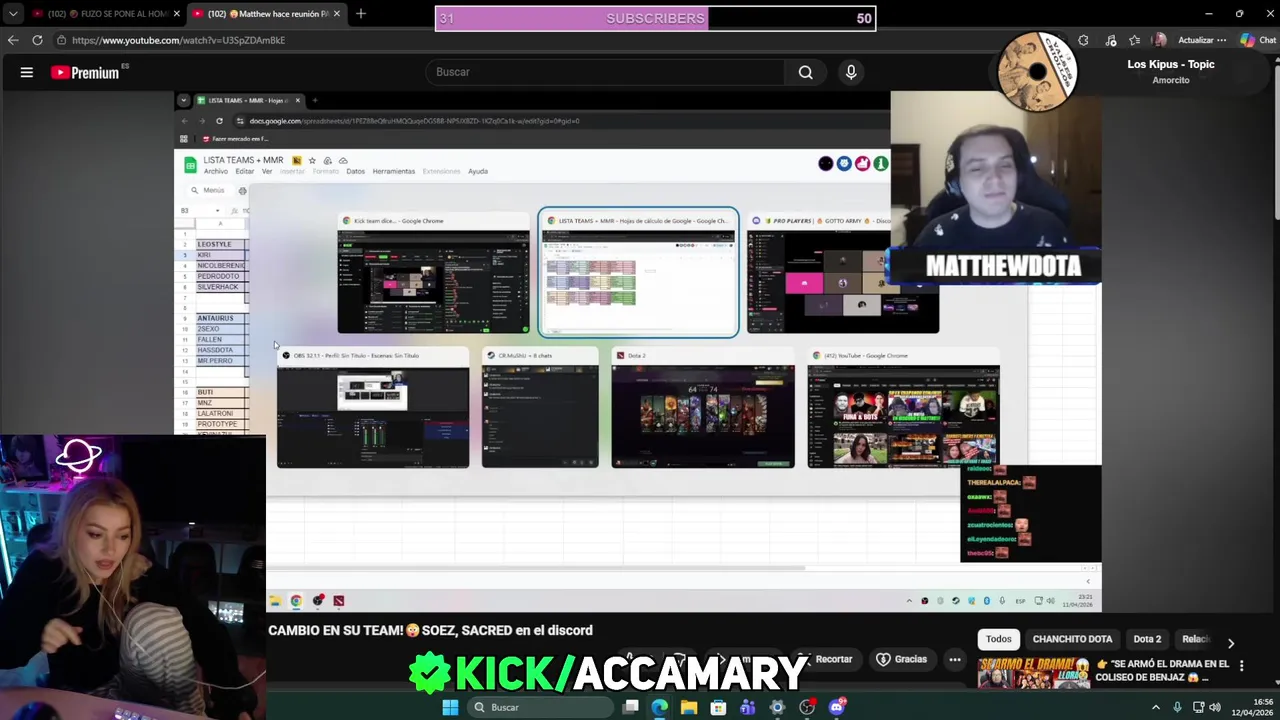This screenshot has width=1280, height=720.
Task: Open the Editar menu in Sheets
Action: coord(244,171)
